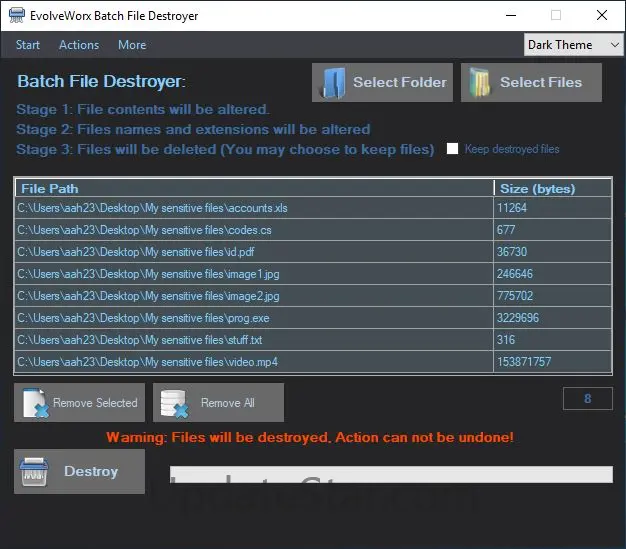
Task: Click the size cell 246646
Action: tap(553, 274)
